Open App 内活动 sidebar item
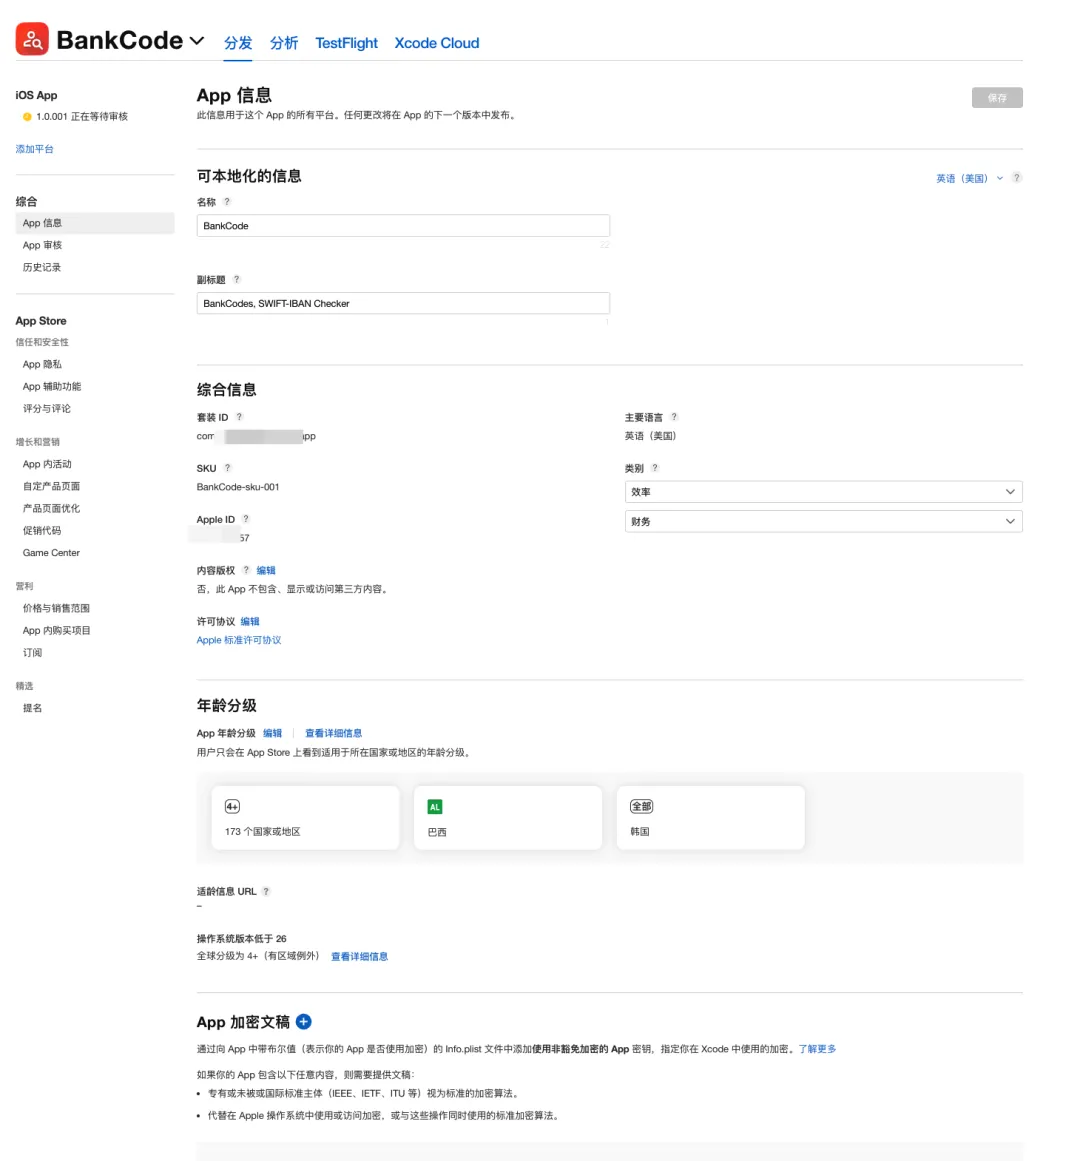The width and height of the screenshot is (1080, 1161). tap(47, 464)
